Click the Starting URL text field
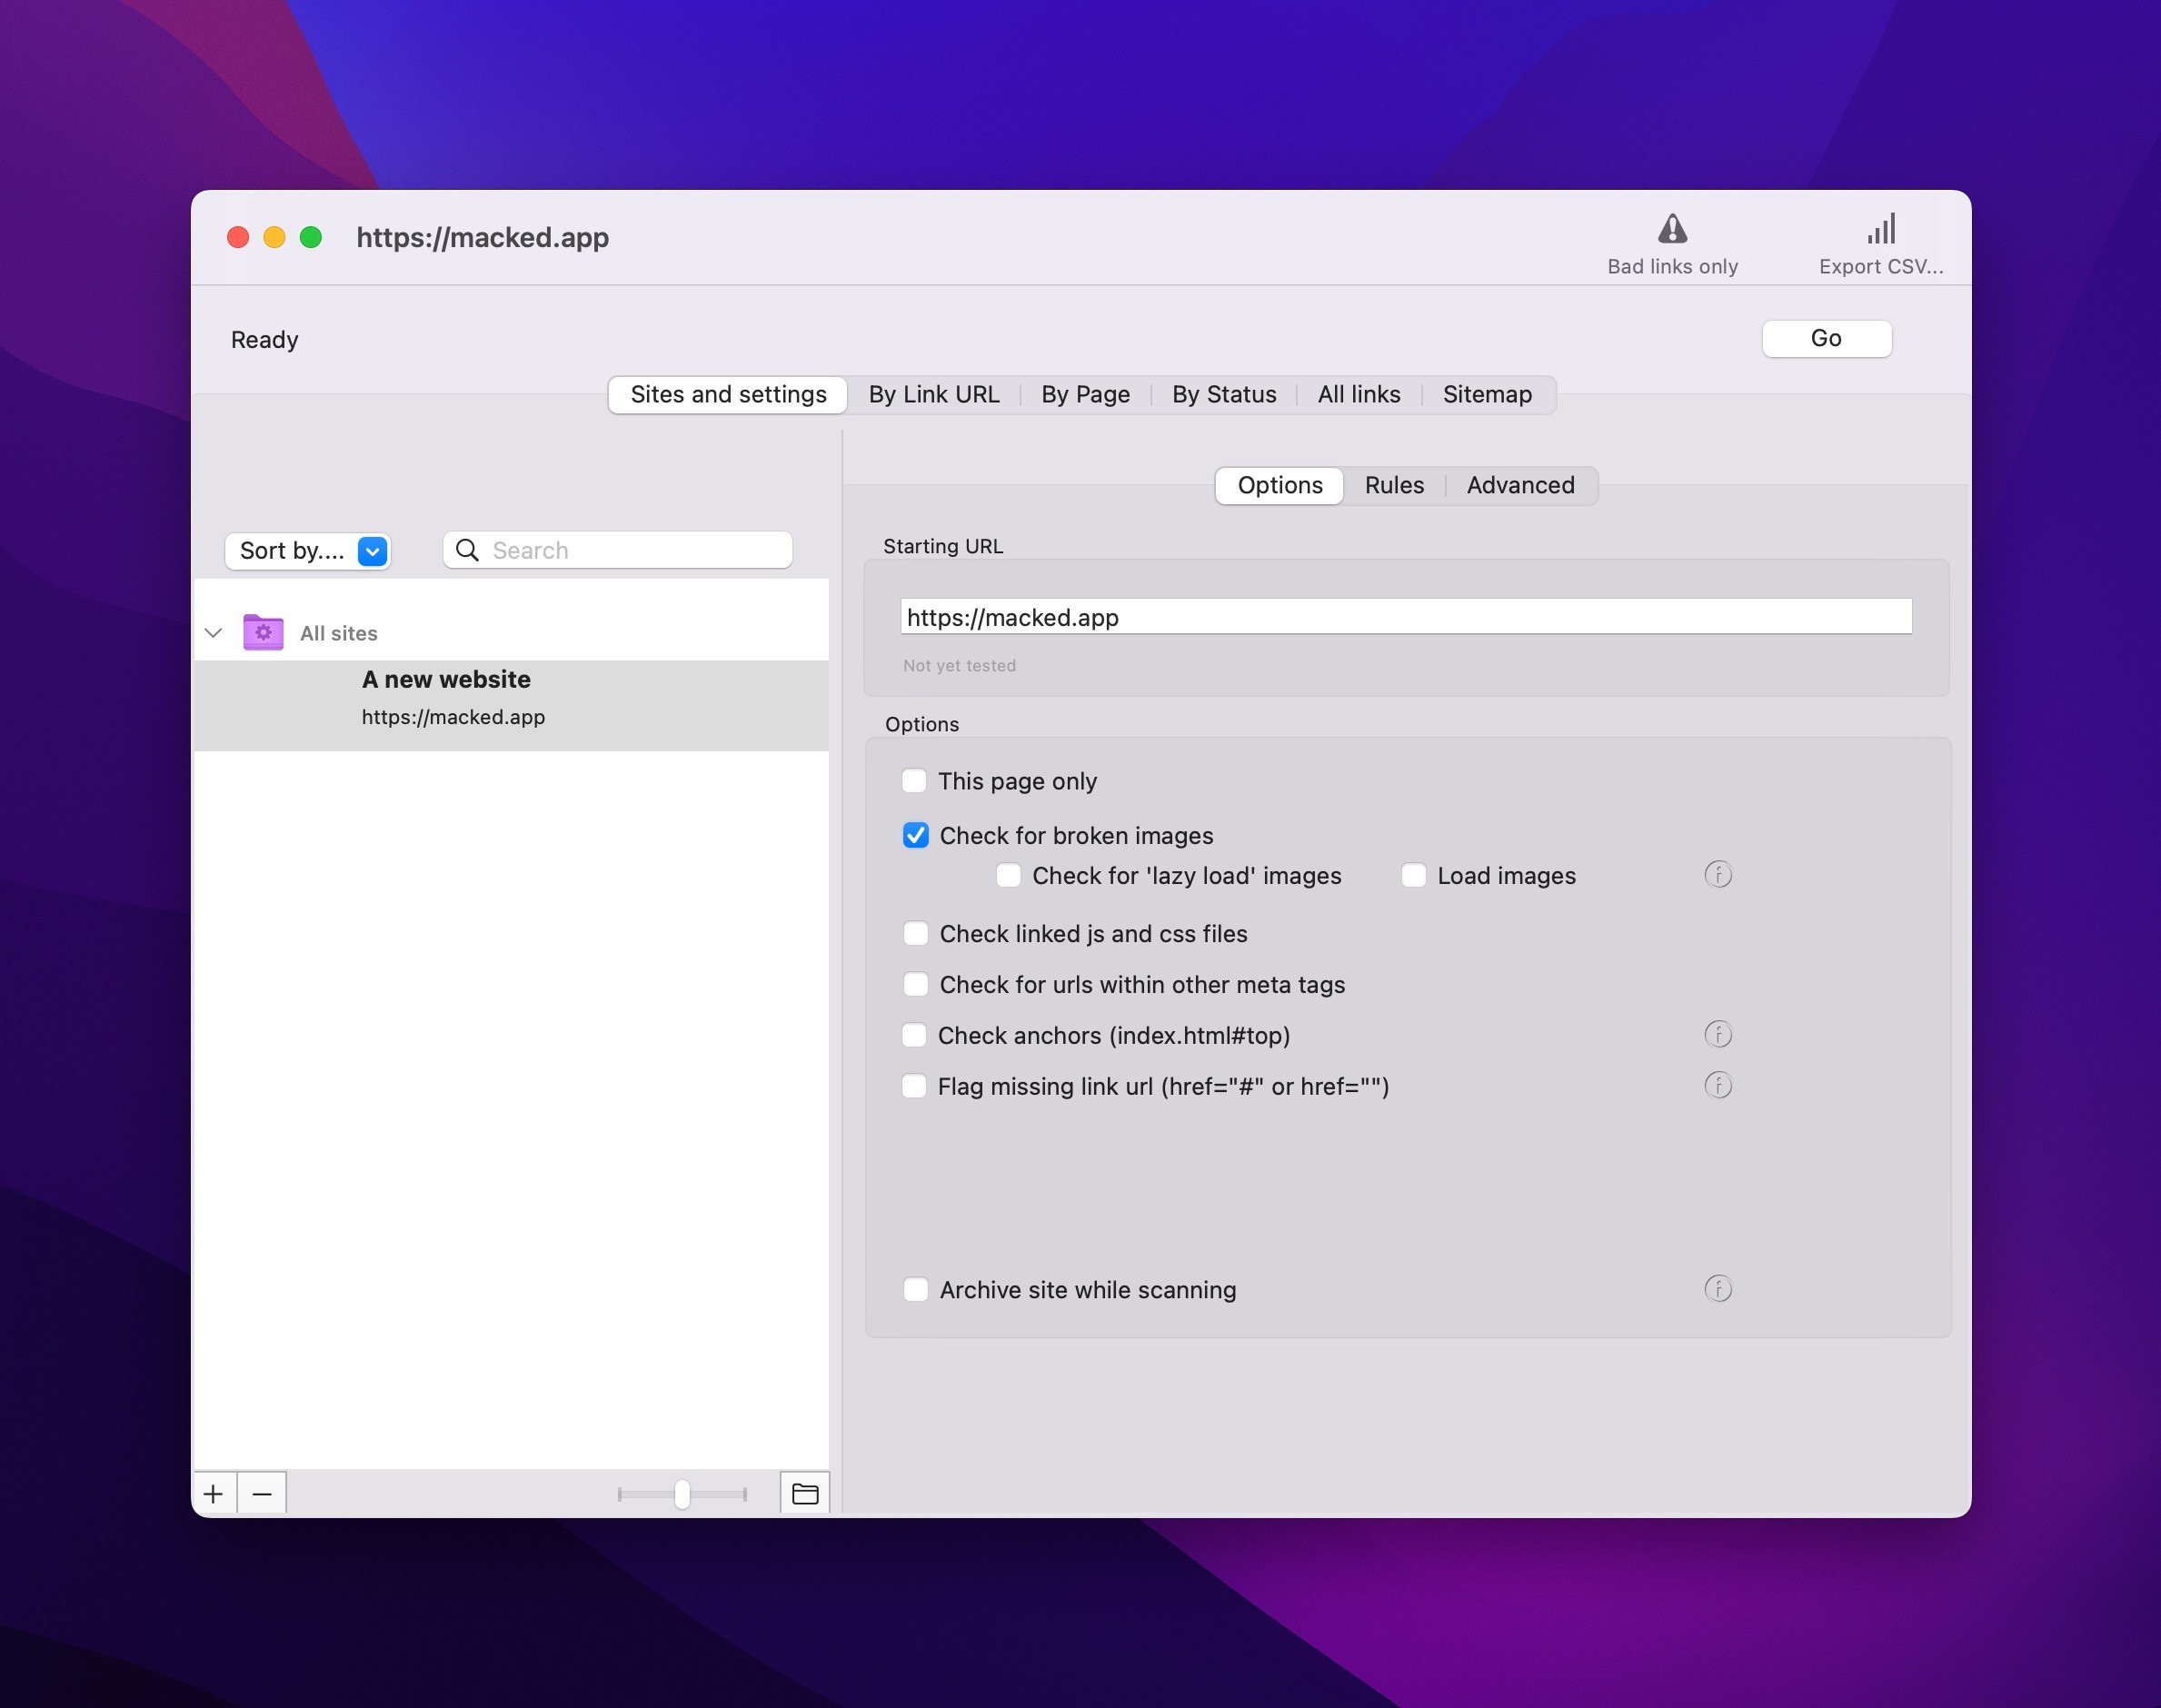The image size is (2161, 1708). [x=1405, y=617]
